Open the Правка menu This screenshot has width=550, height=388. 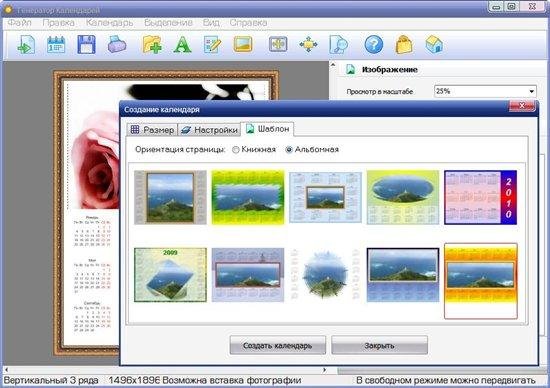(58, 23)
